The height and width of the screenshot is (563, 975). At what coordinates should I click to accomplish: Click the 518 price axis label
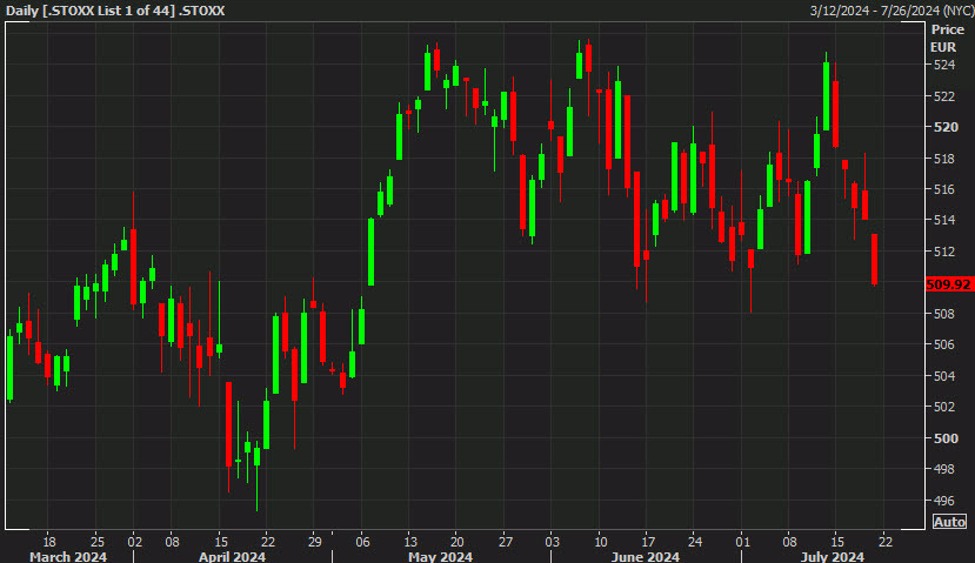tap(944, 159)
